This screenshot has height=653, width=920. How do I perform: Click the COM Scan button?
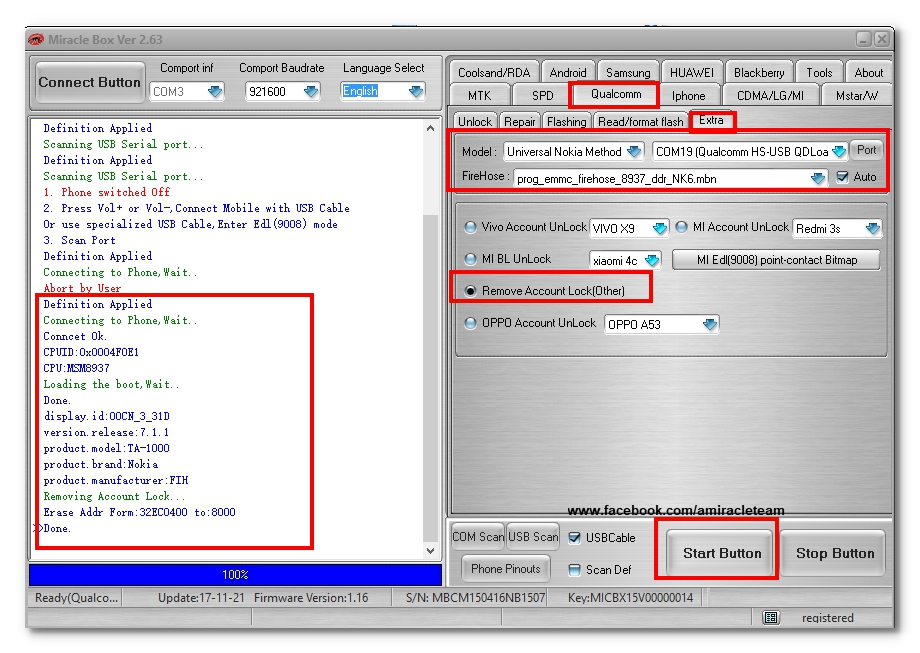pos(478,537)
